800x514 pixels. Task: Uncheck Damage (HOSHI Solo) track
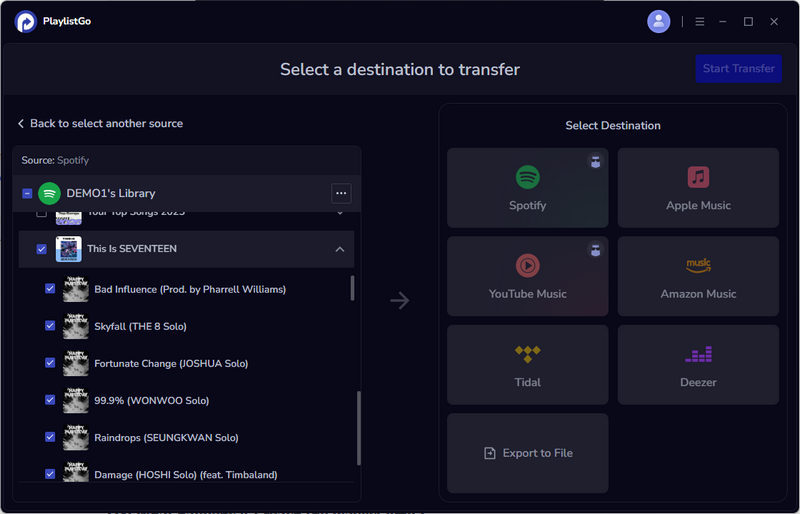pyautogui.click(x=50, y=474)
